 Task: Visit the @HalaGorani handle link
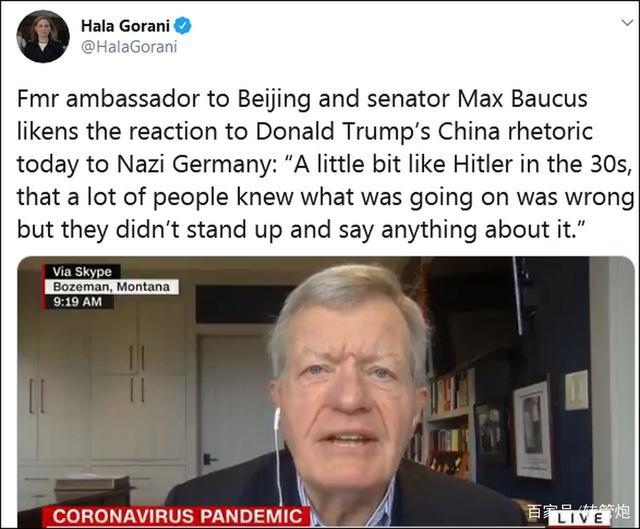coord(129,47)
